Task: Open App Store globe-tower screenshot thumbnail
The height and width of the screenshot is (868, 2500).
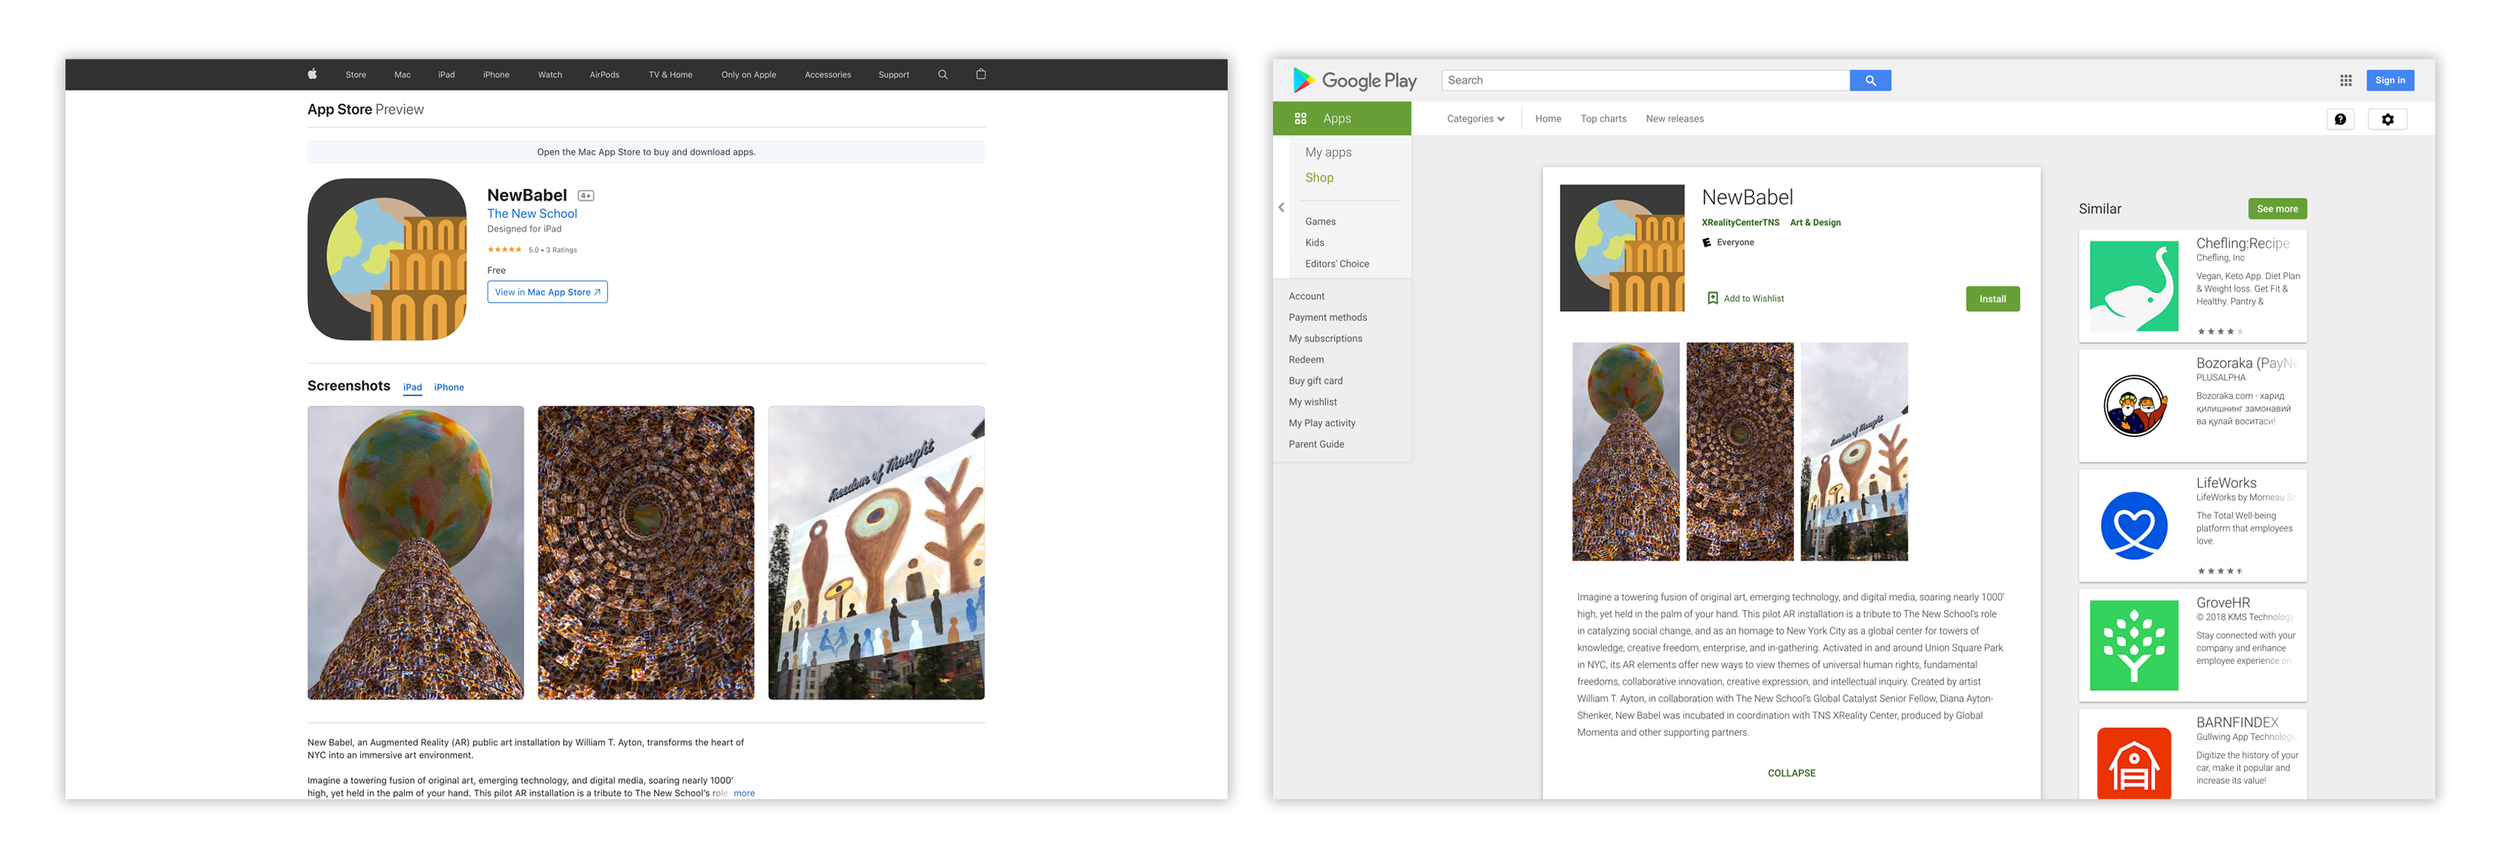Action: (415, 552)
